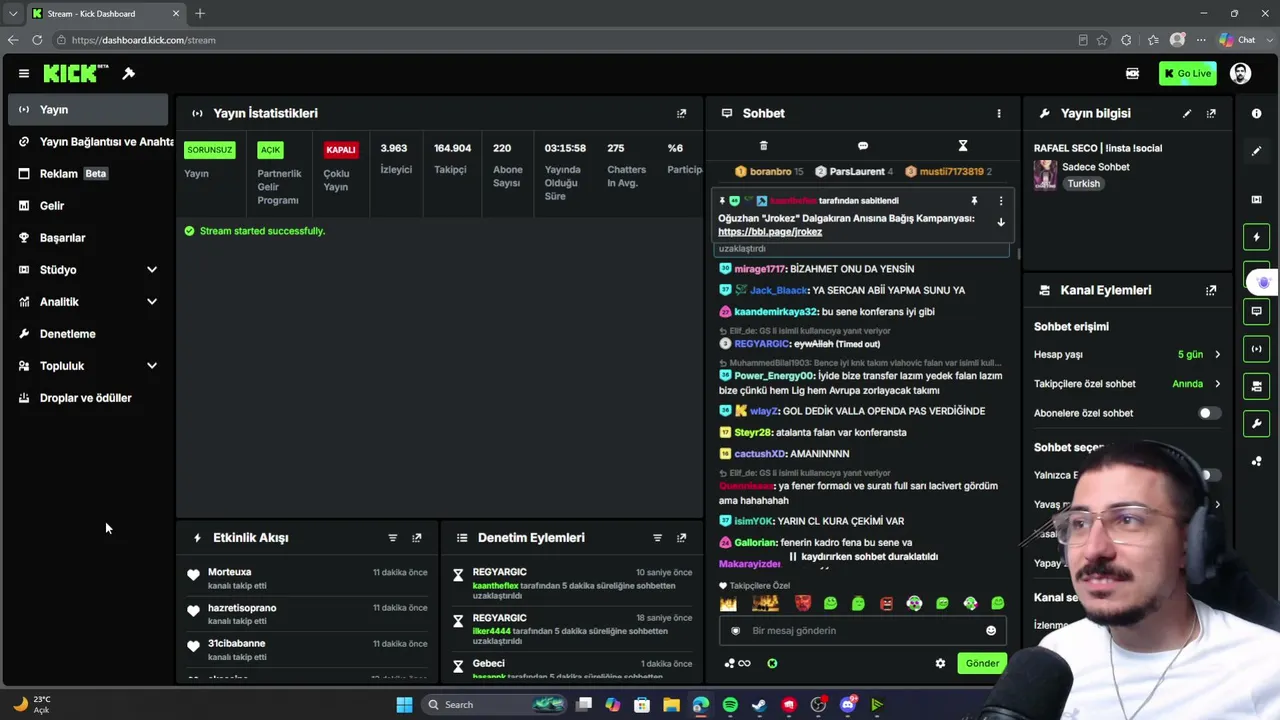Screen dimensions: 1280x720
Task: Select Yayın in the sidebar
Action: pos(88,110)
